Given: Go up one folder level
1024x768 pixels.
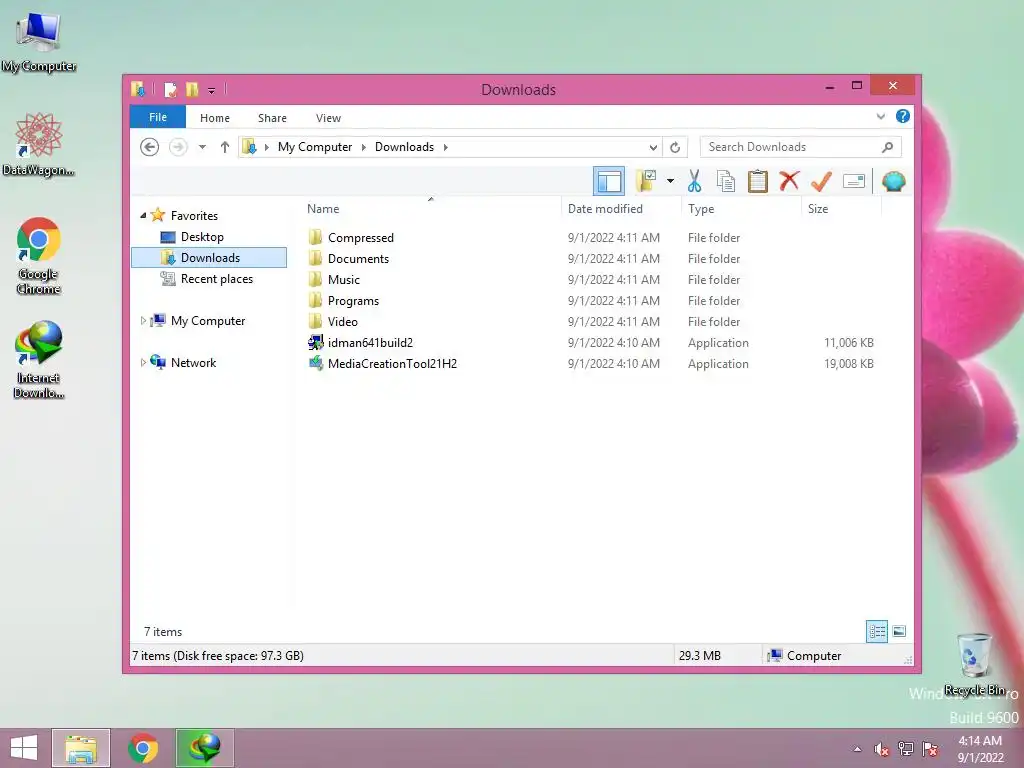Looking at the screenshot, I should 225,147.
